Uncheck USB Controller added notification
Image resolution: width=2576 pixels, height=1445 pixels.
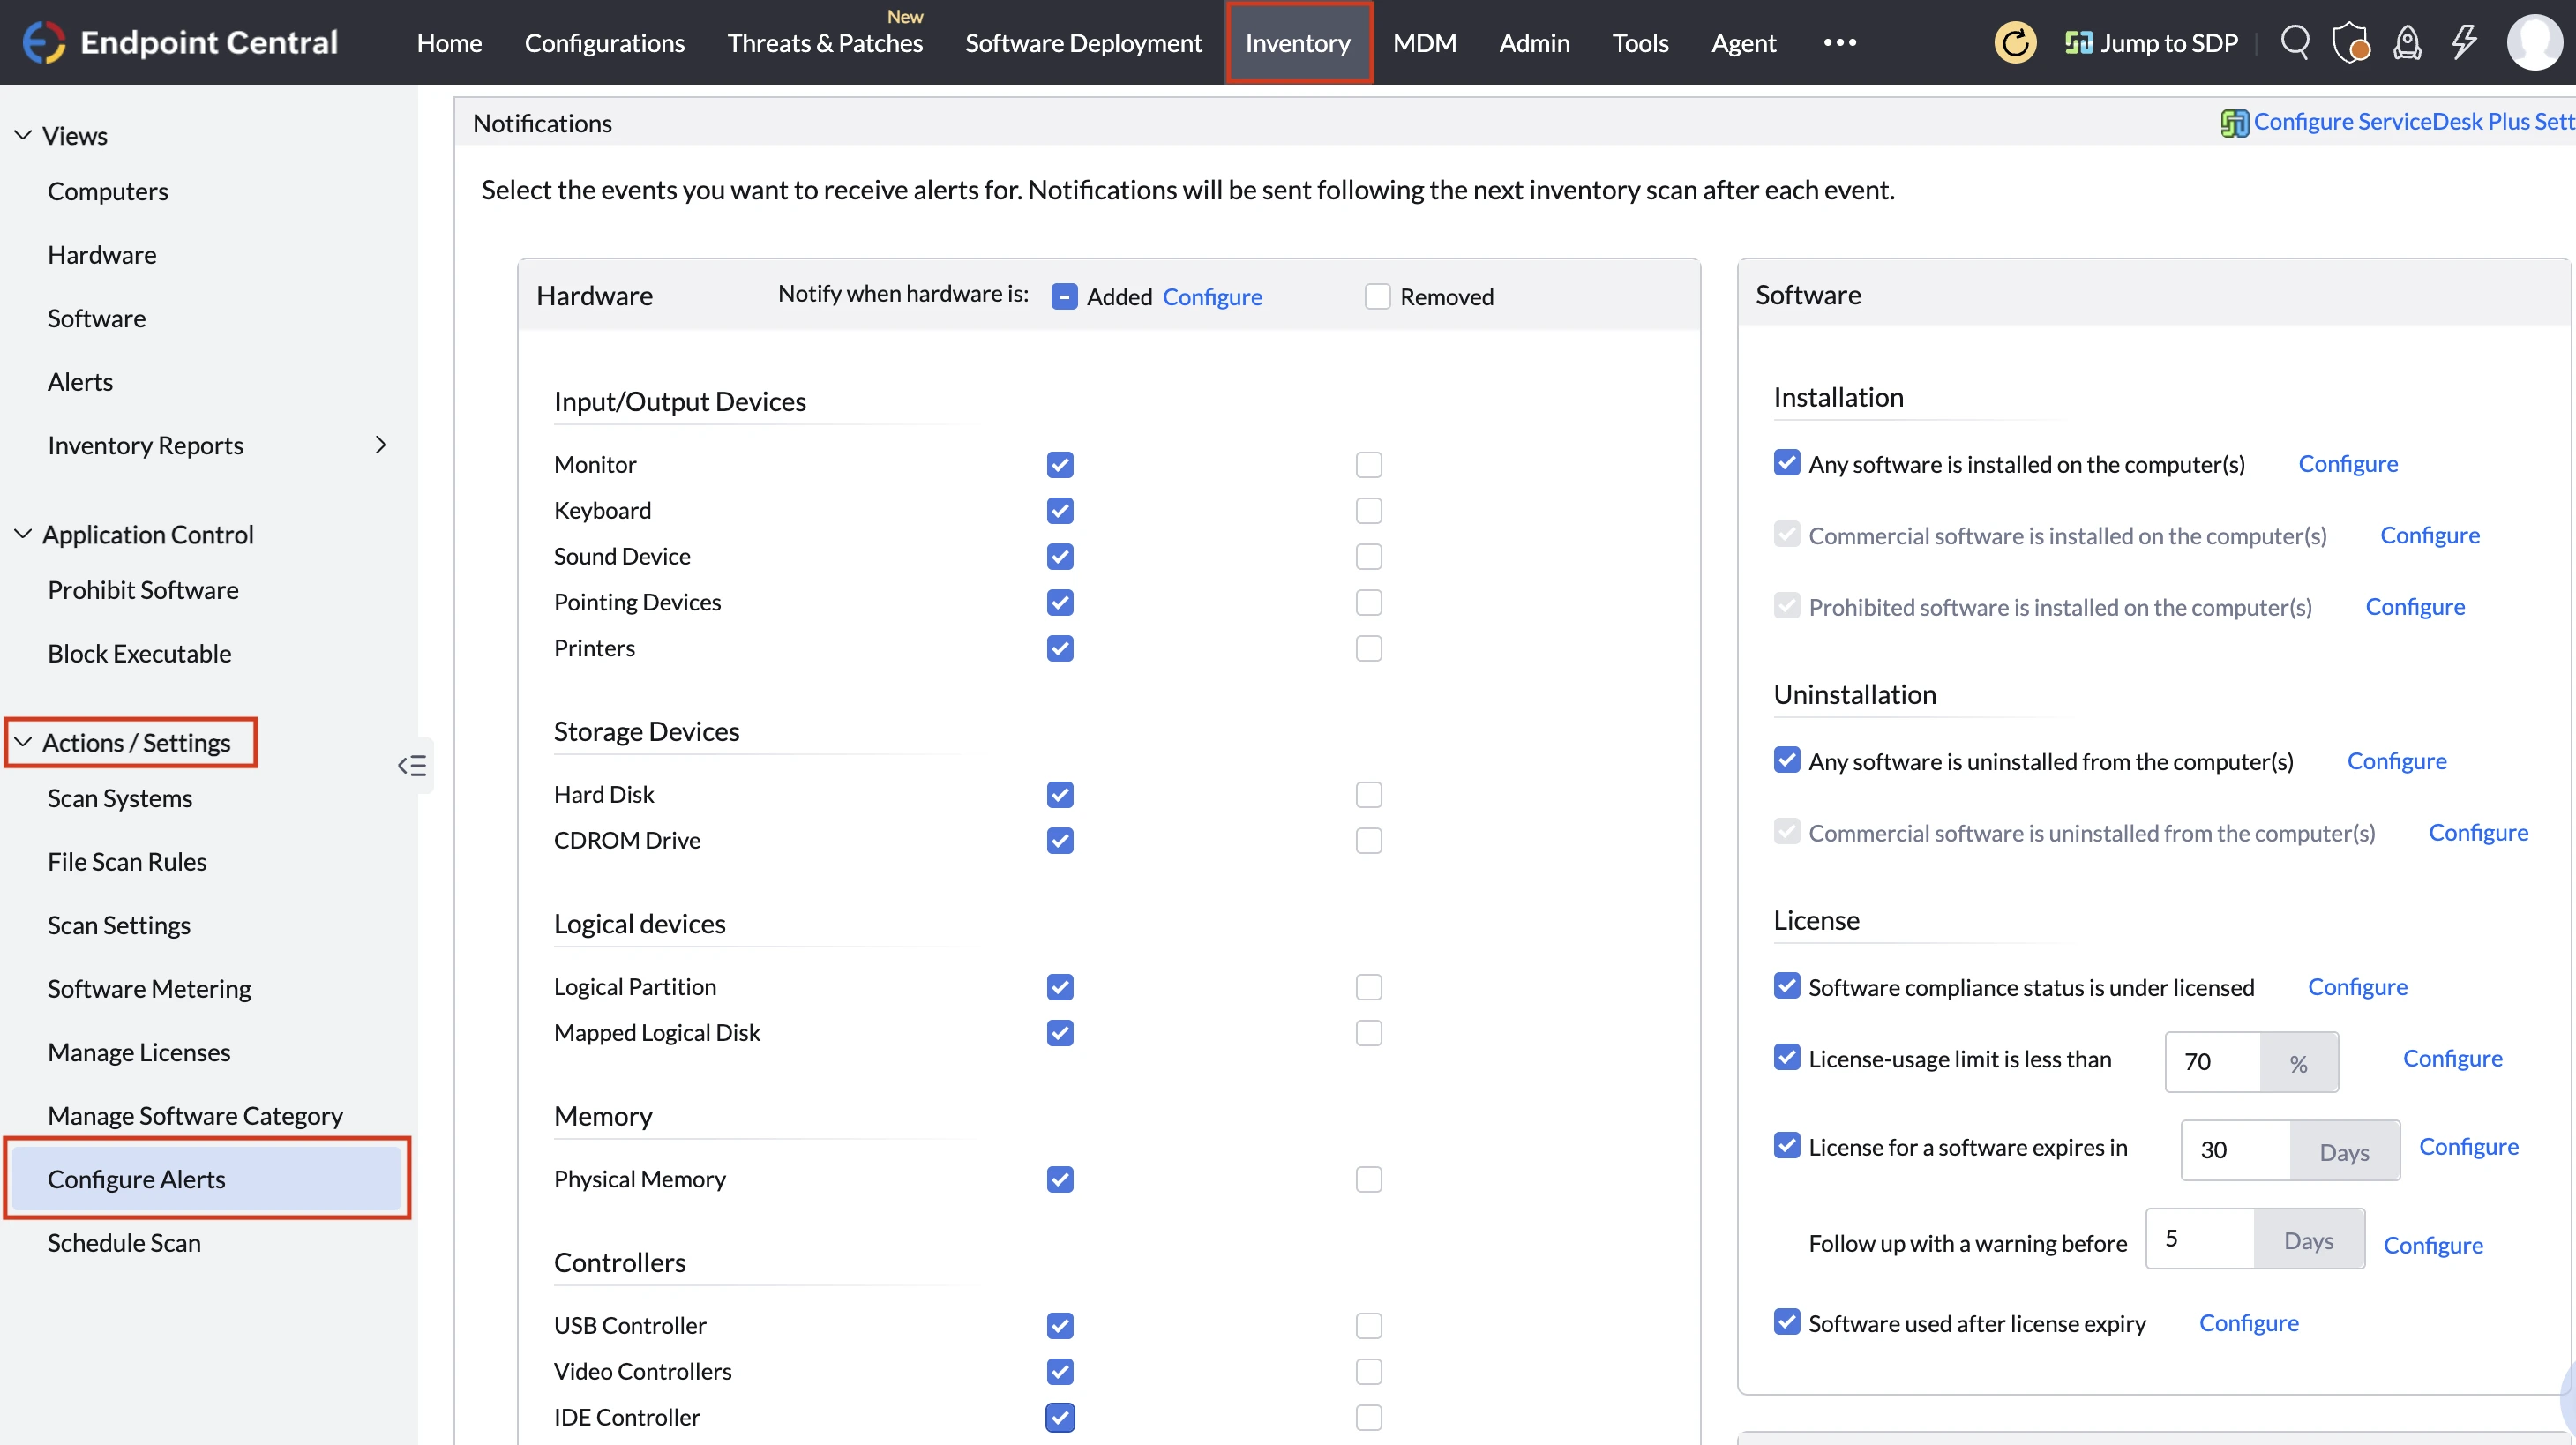pos(1060,1326)
